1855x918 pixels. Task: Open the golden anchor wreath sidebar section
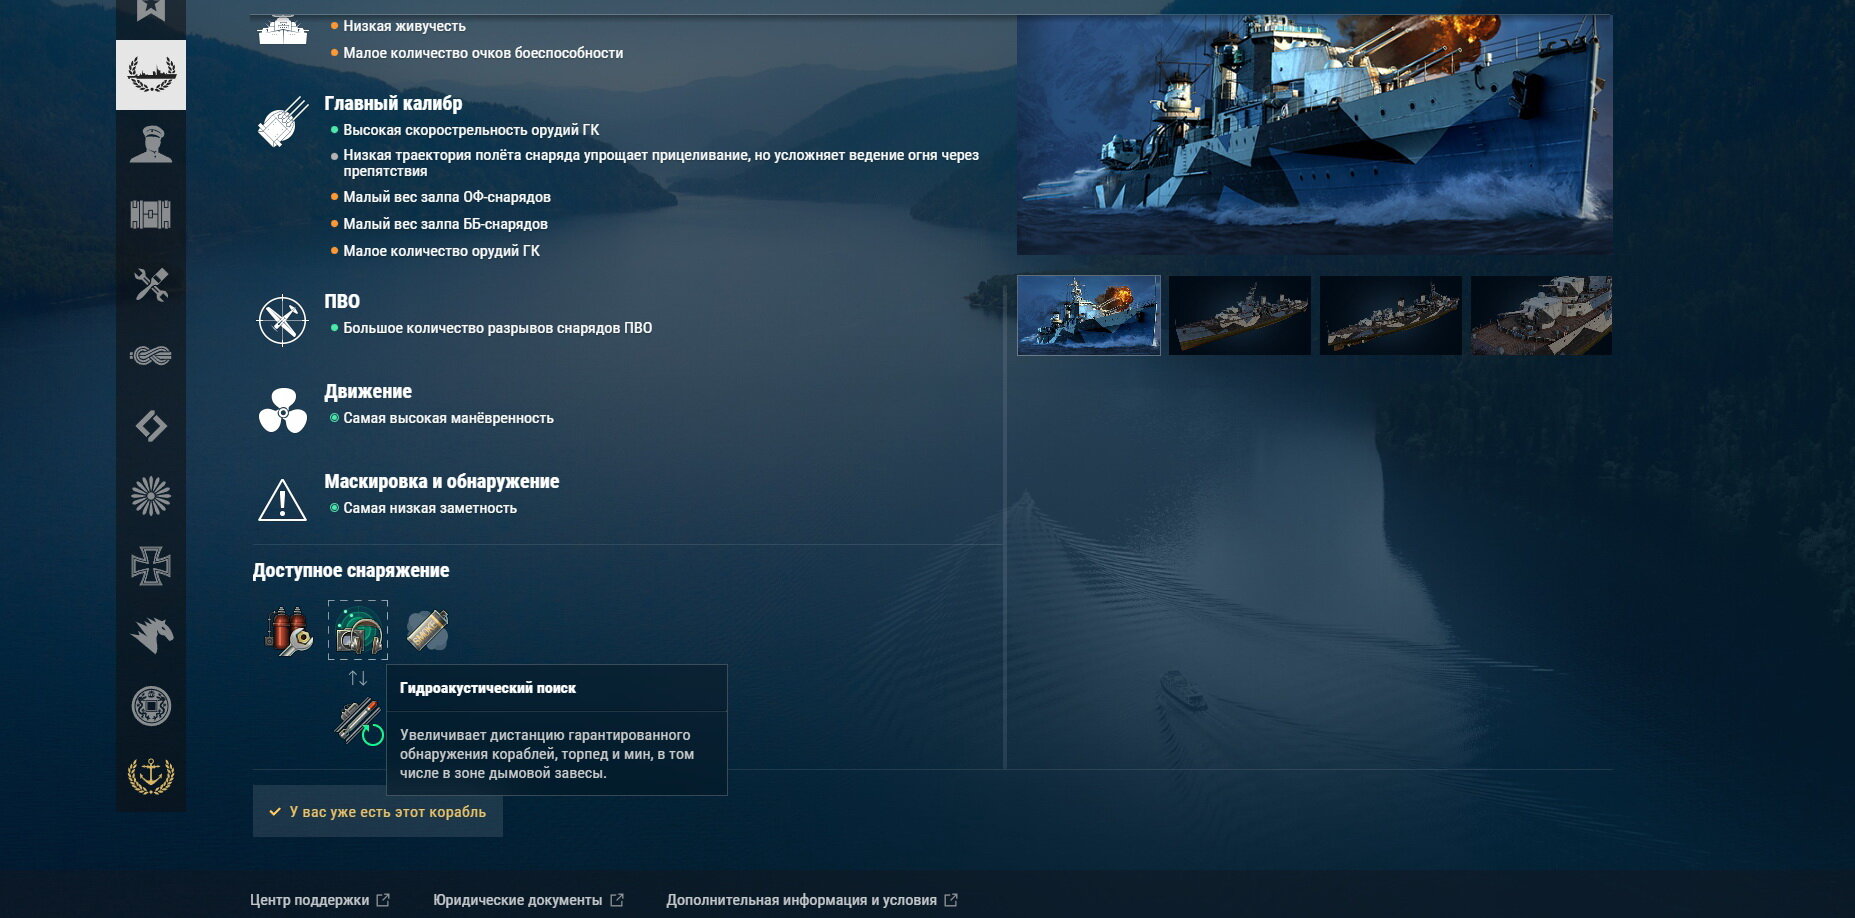pos(151,776)
